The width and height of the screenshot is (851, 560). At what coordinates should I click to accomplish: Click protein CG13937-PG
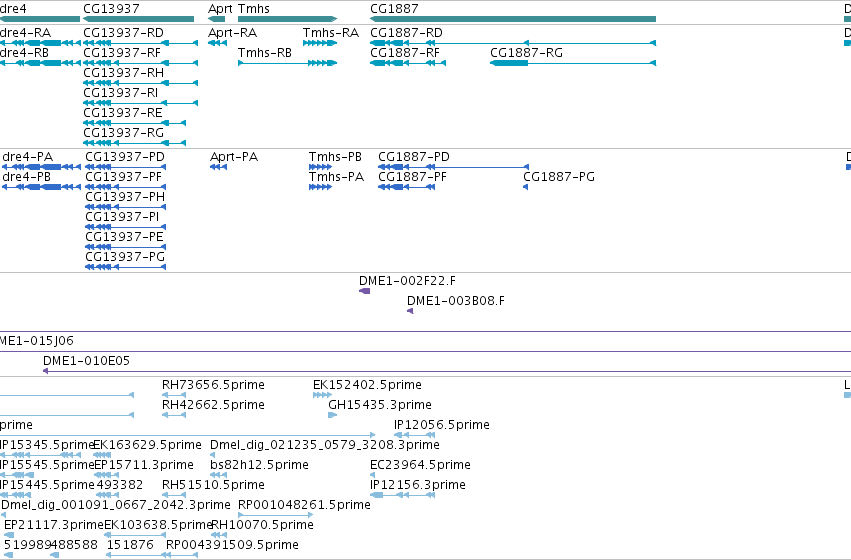(126, 267)
